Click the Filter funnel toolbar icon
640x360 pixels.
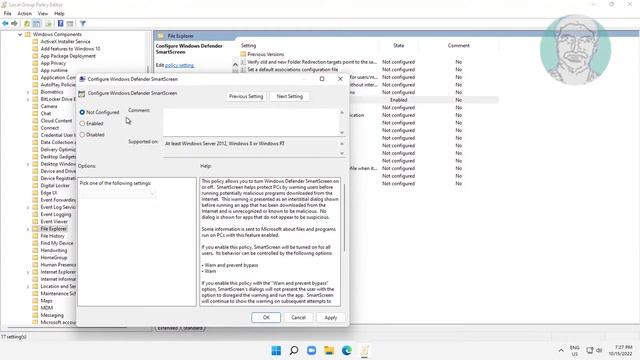[83, 24]
